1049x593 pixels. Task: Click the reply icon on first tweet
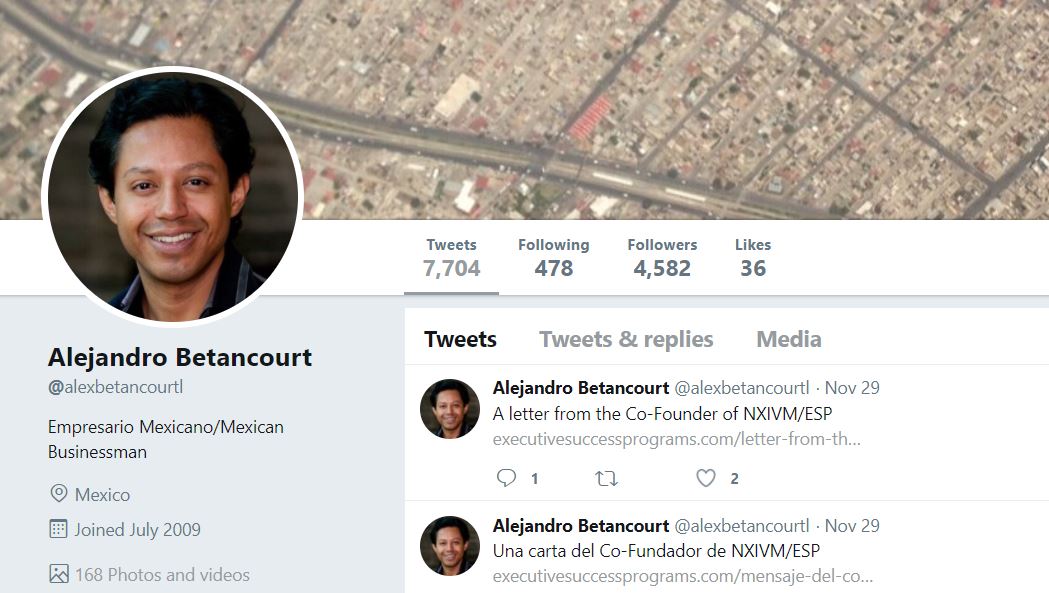(506, 478)
